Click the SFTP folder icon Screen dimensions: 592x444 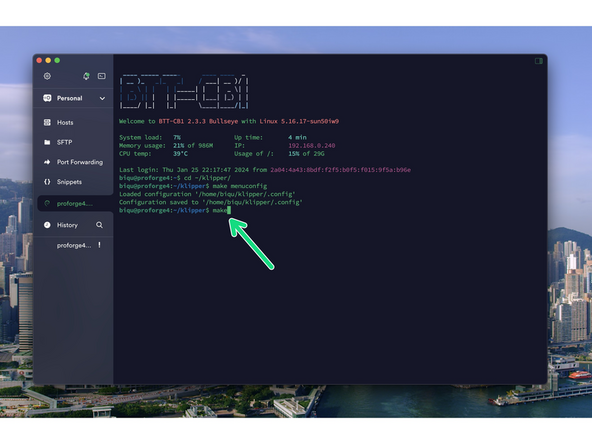click(47, 142)
